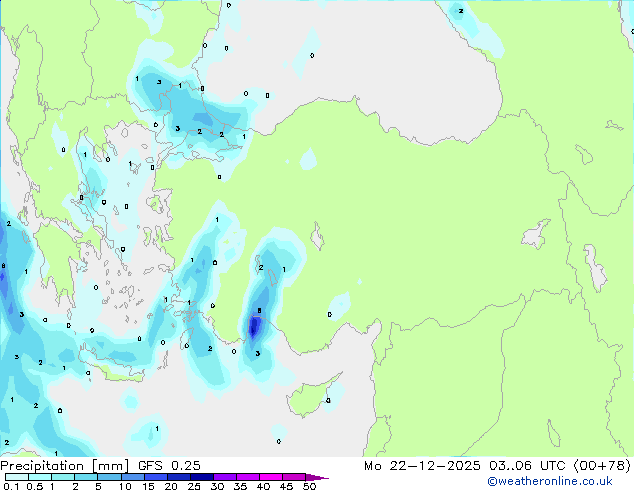Select the 30–35 mm purple legend box
This screenshot has height=490, width=634.
click(225, 477)
